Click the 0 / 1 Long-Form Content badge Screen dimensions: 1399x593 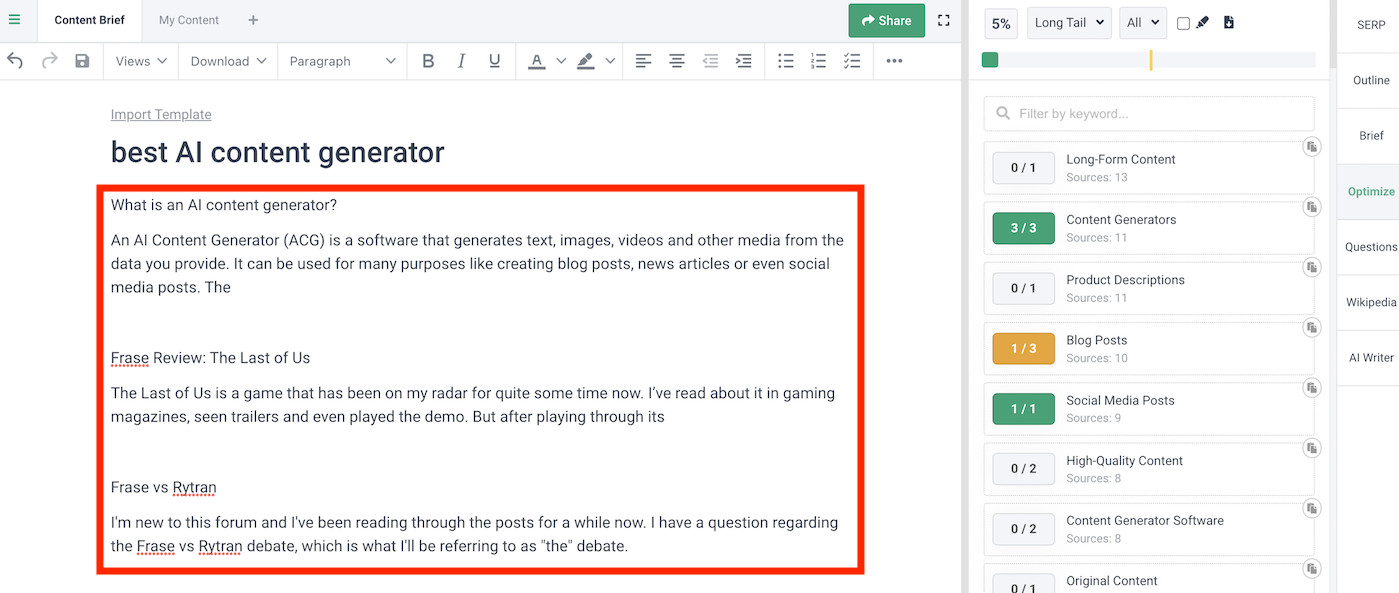point(1023,168)
